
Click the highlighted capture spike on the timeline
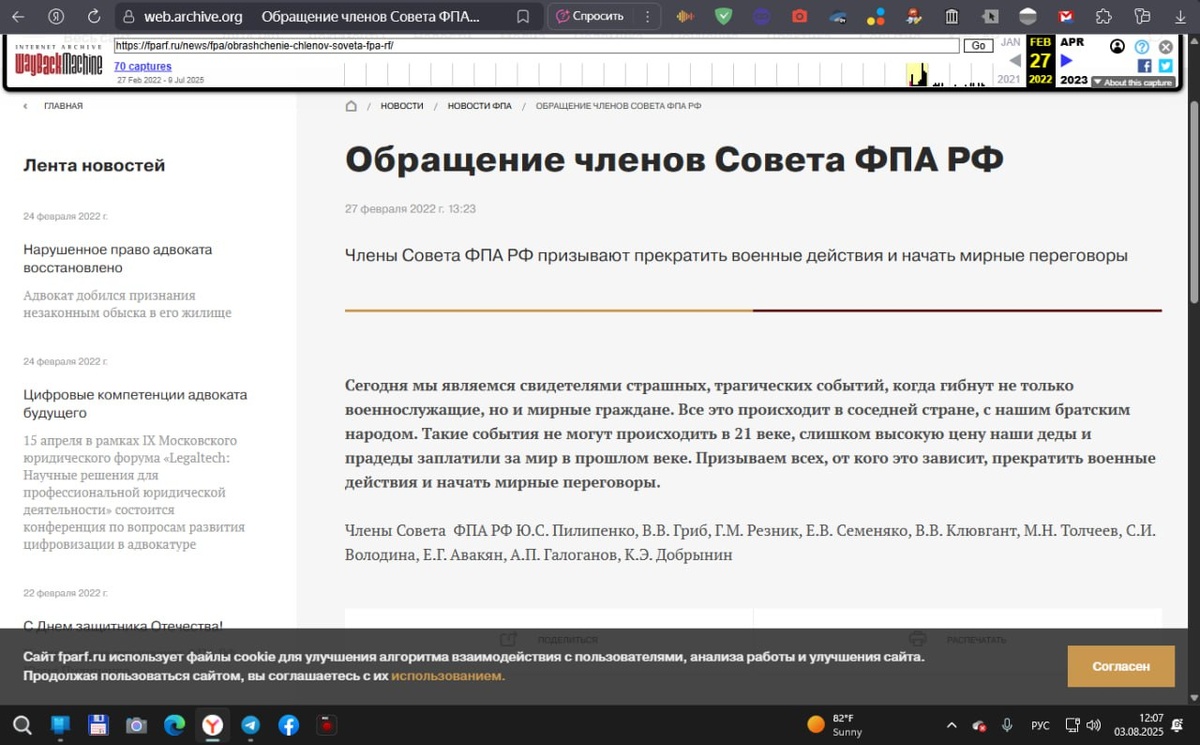pos(916,74)
